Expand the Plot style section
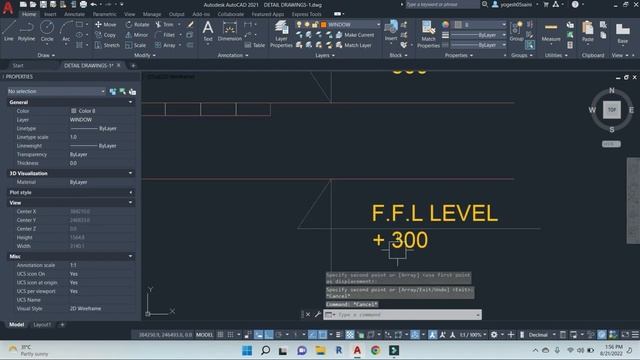 pyautogui.click(x=131, y=192)
